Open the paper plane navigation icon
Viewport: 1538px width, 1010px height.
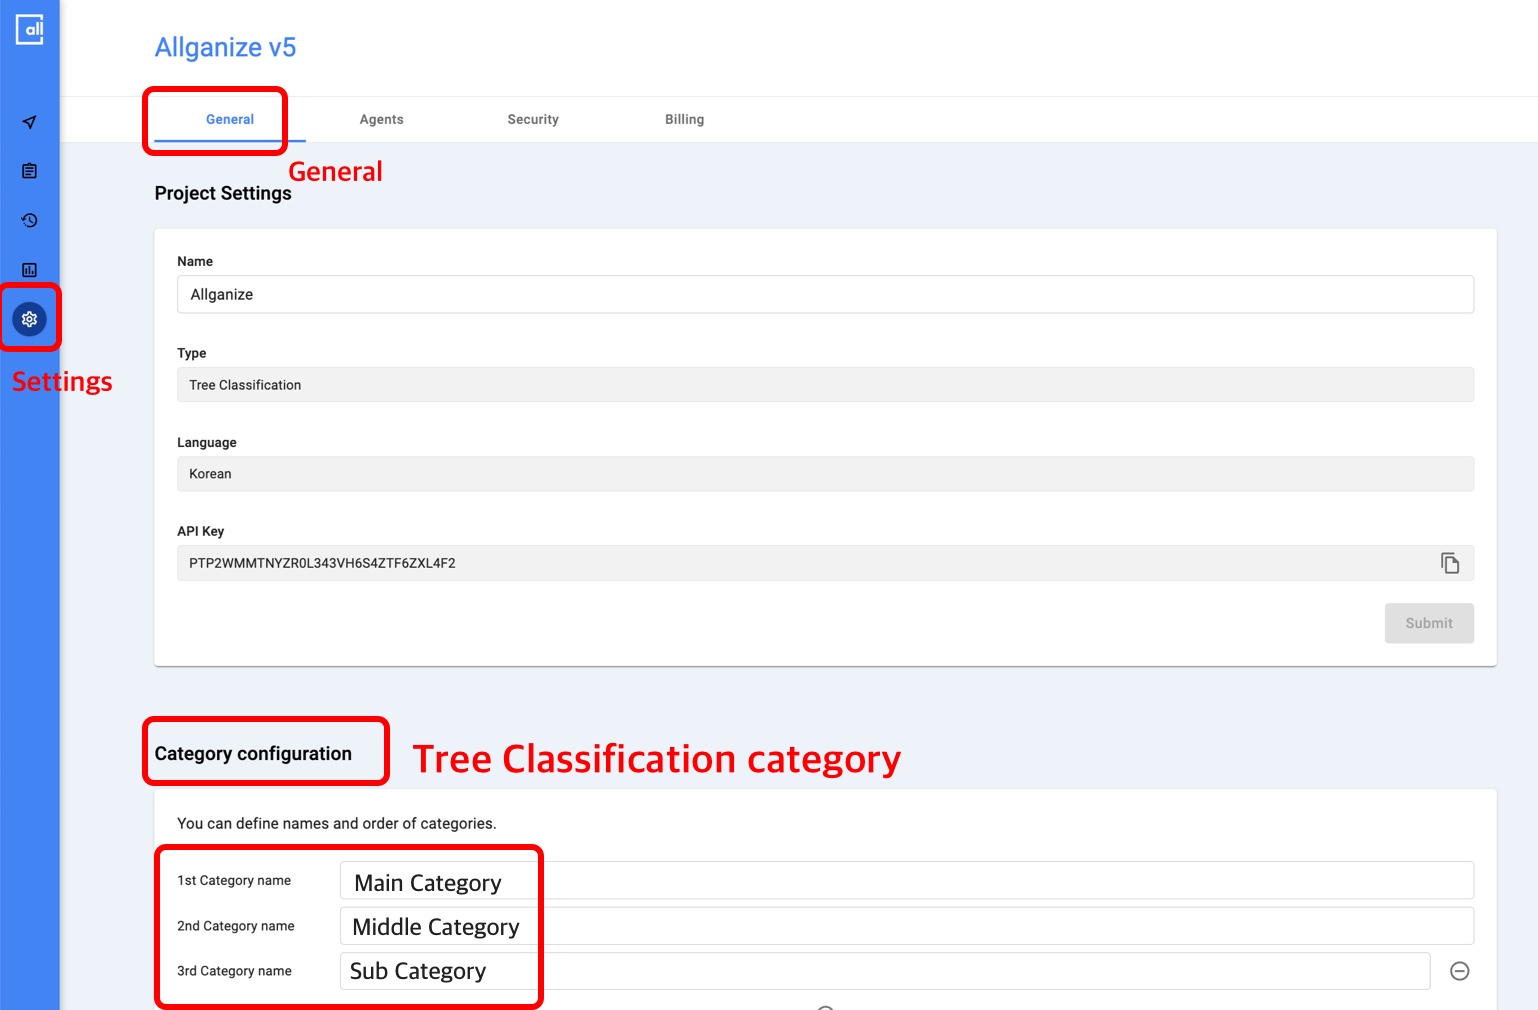(x=30, y=122)
